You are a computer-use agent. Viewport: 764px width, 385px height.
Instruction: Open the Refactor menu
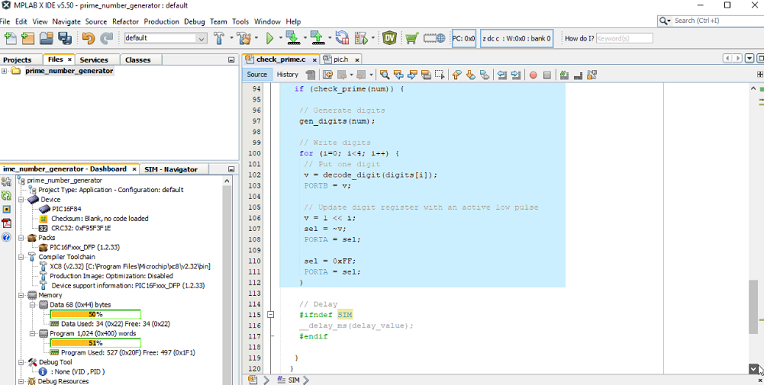pyautogui.click(x=125, y=21)
